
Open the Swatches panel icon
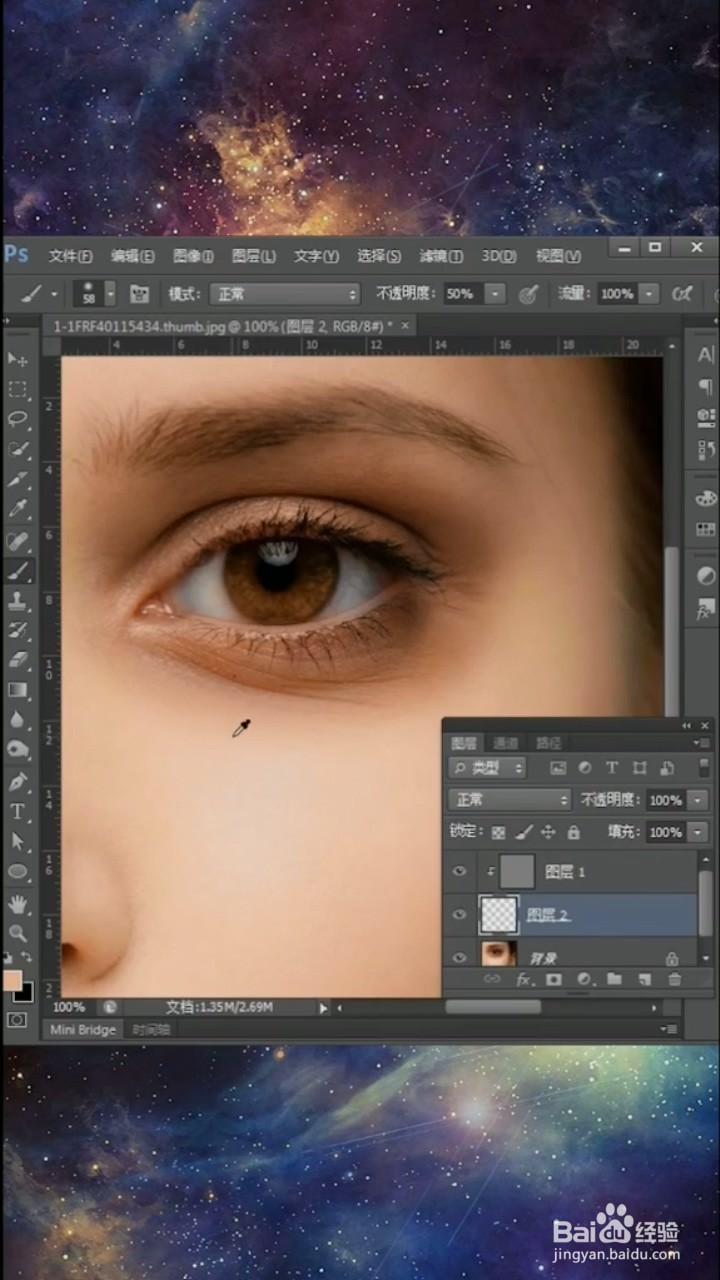pyautogui.click(x=706, y=529)
